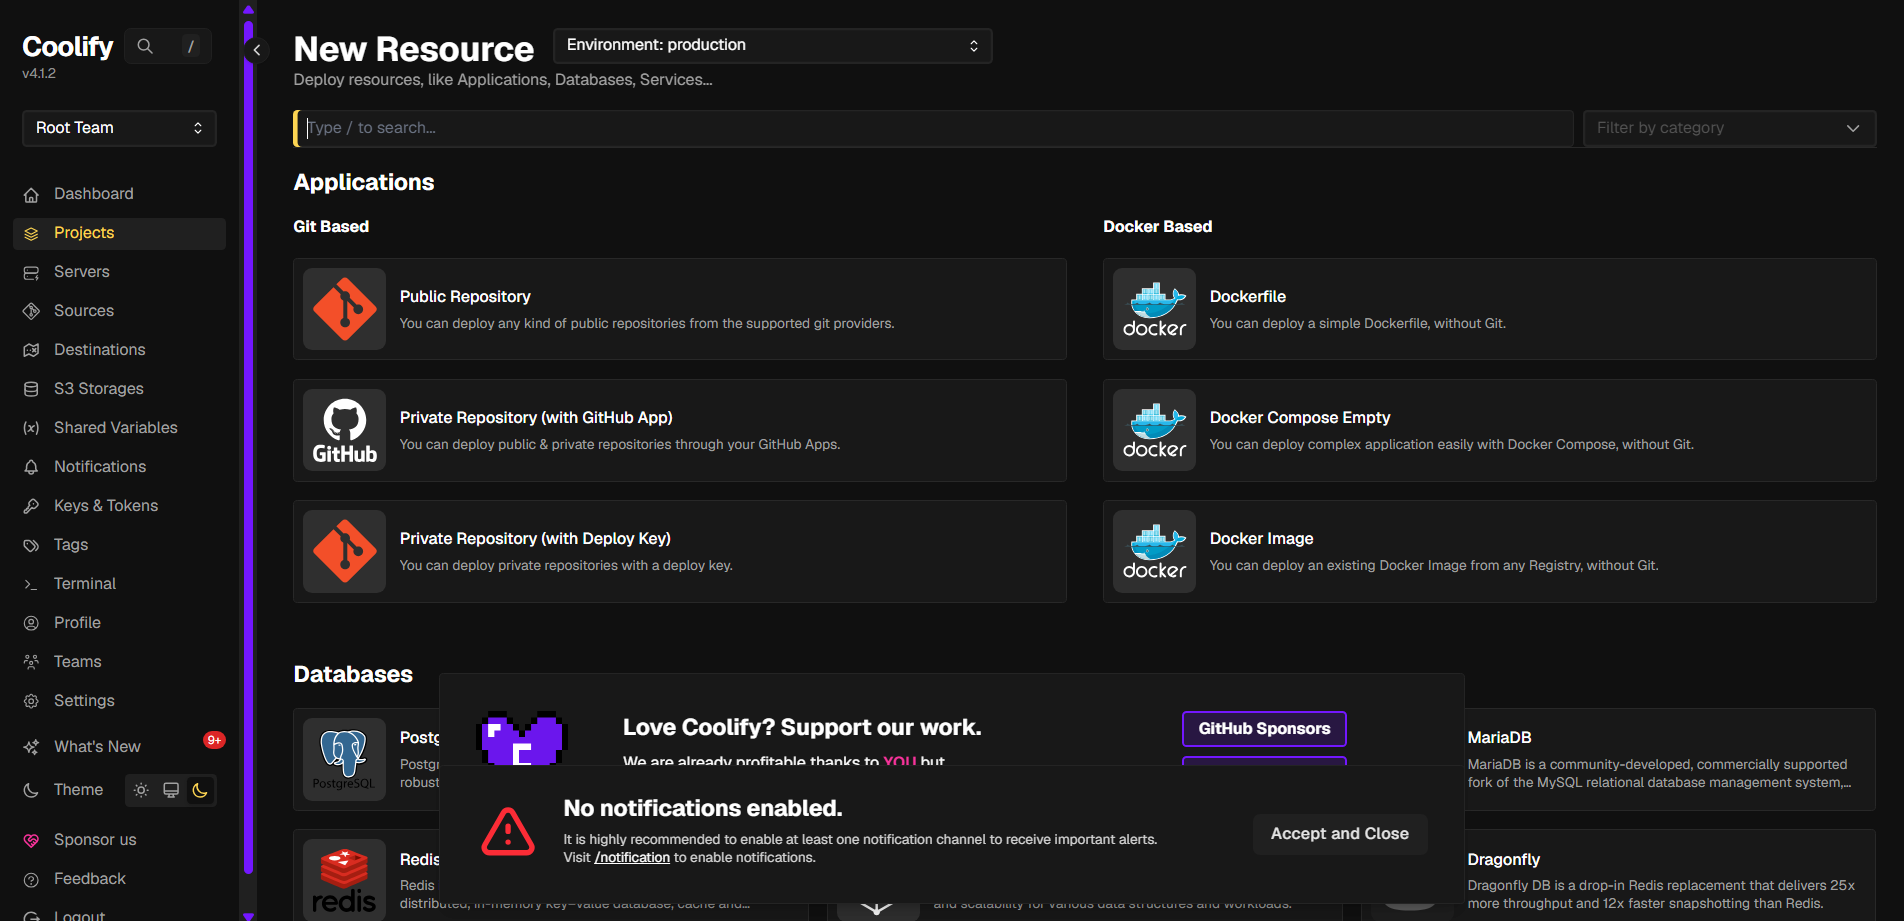Click the Shared Variables icon

pos(31,428)
